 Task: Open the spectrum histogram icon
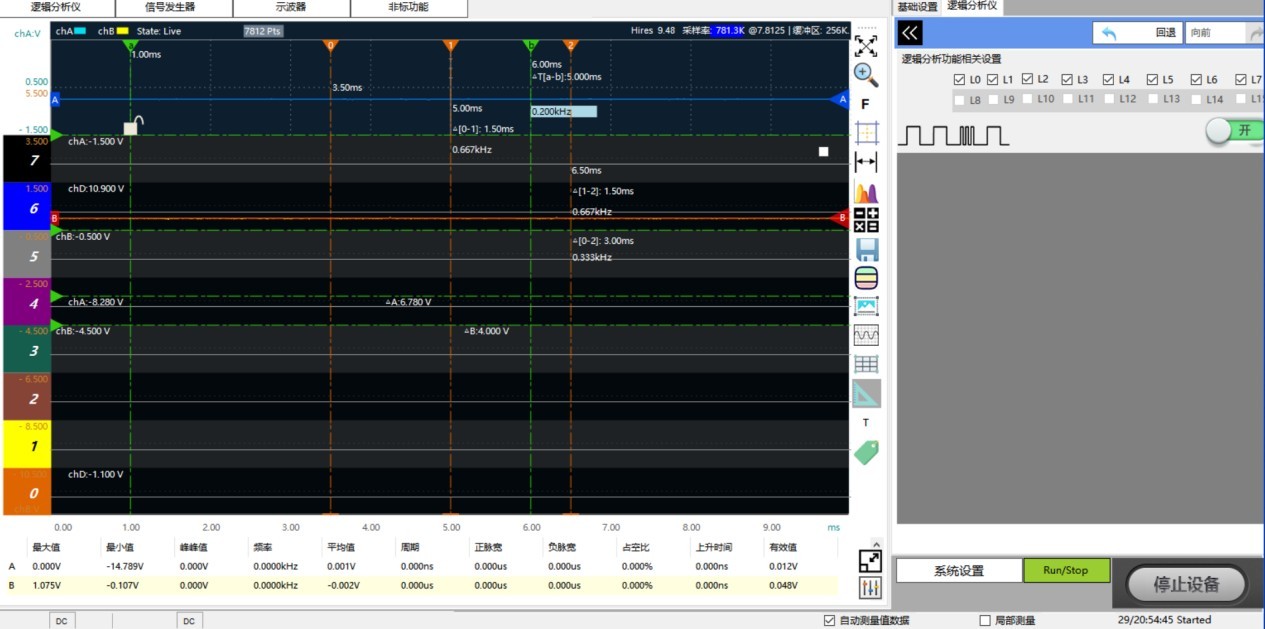click(x=866, y=192)
